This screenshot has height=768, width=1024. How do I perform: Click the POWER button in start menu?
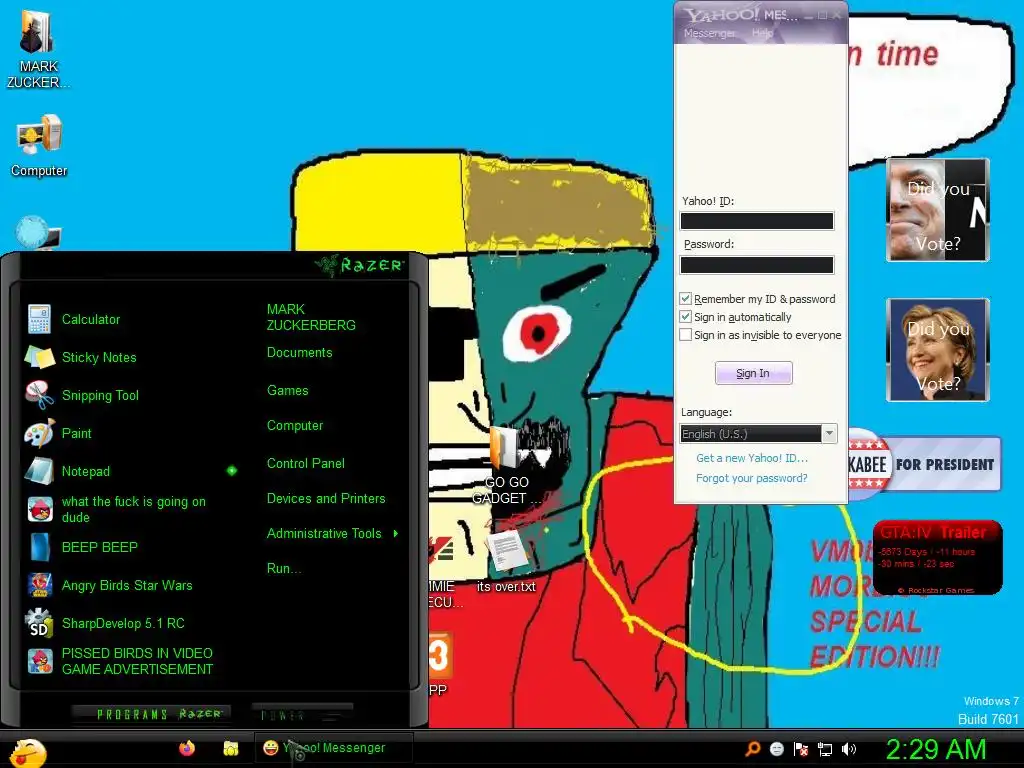(302, 715)
